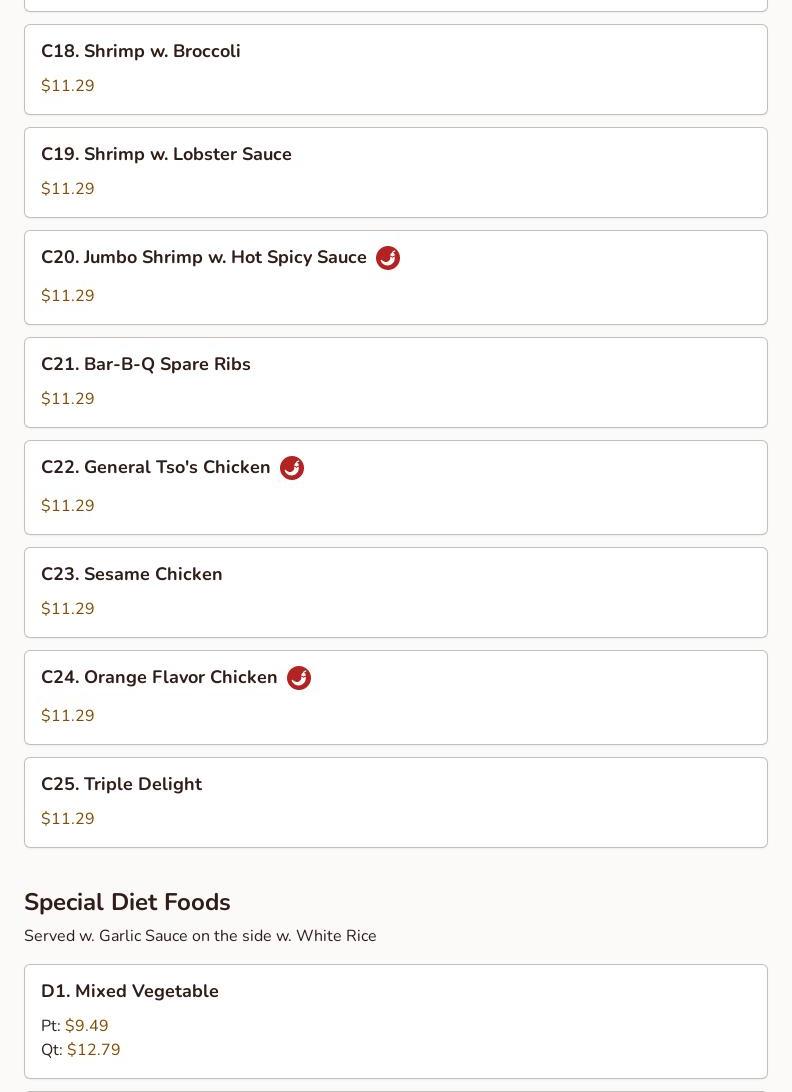This screenshot has height=1092, width=792.
Task: Click the Special Diet Foods section heading
Action: pos(127,903)
